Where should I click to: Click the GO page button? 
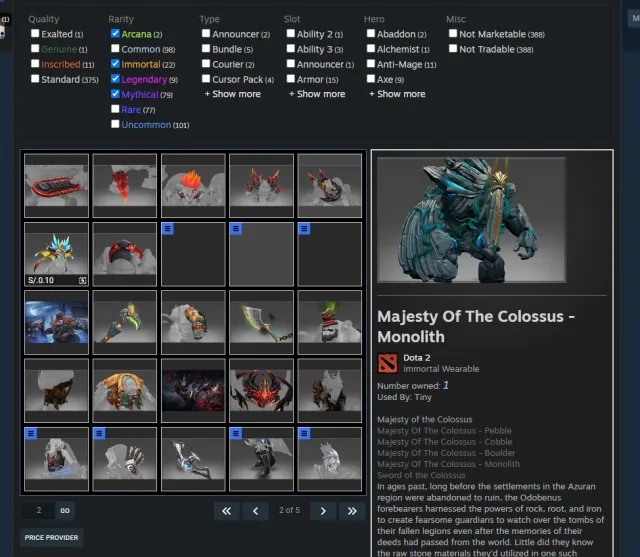65,510
